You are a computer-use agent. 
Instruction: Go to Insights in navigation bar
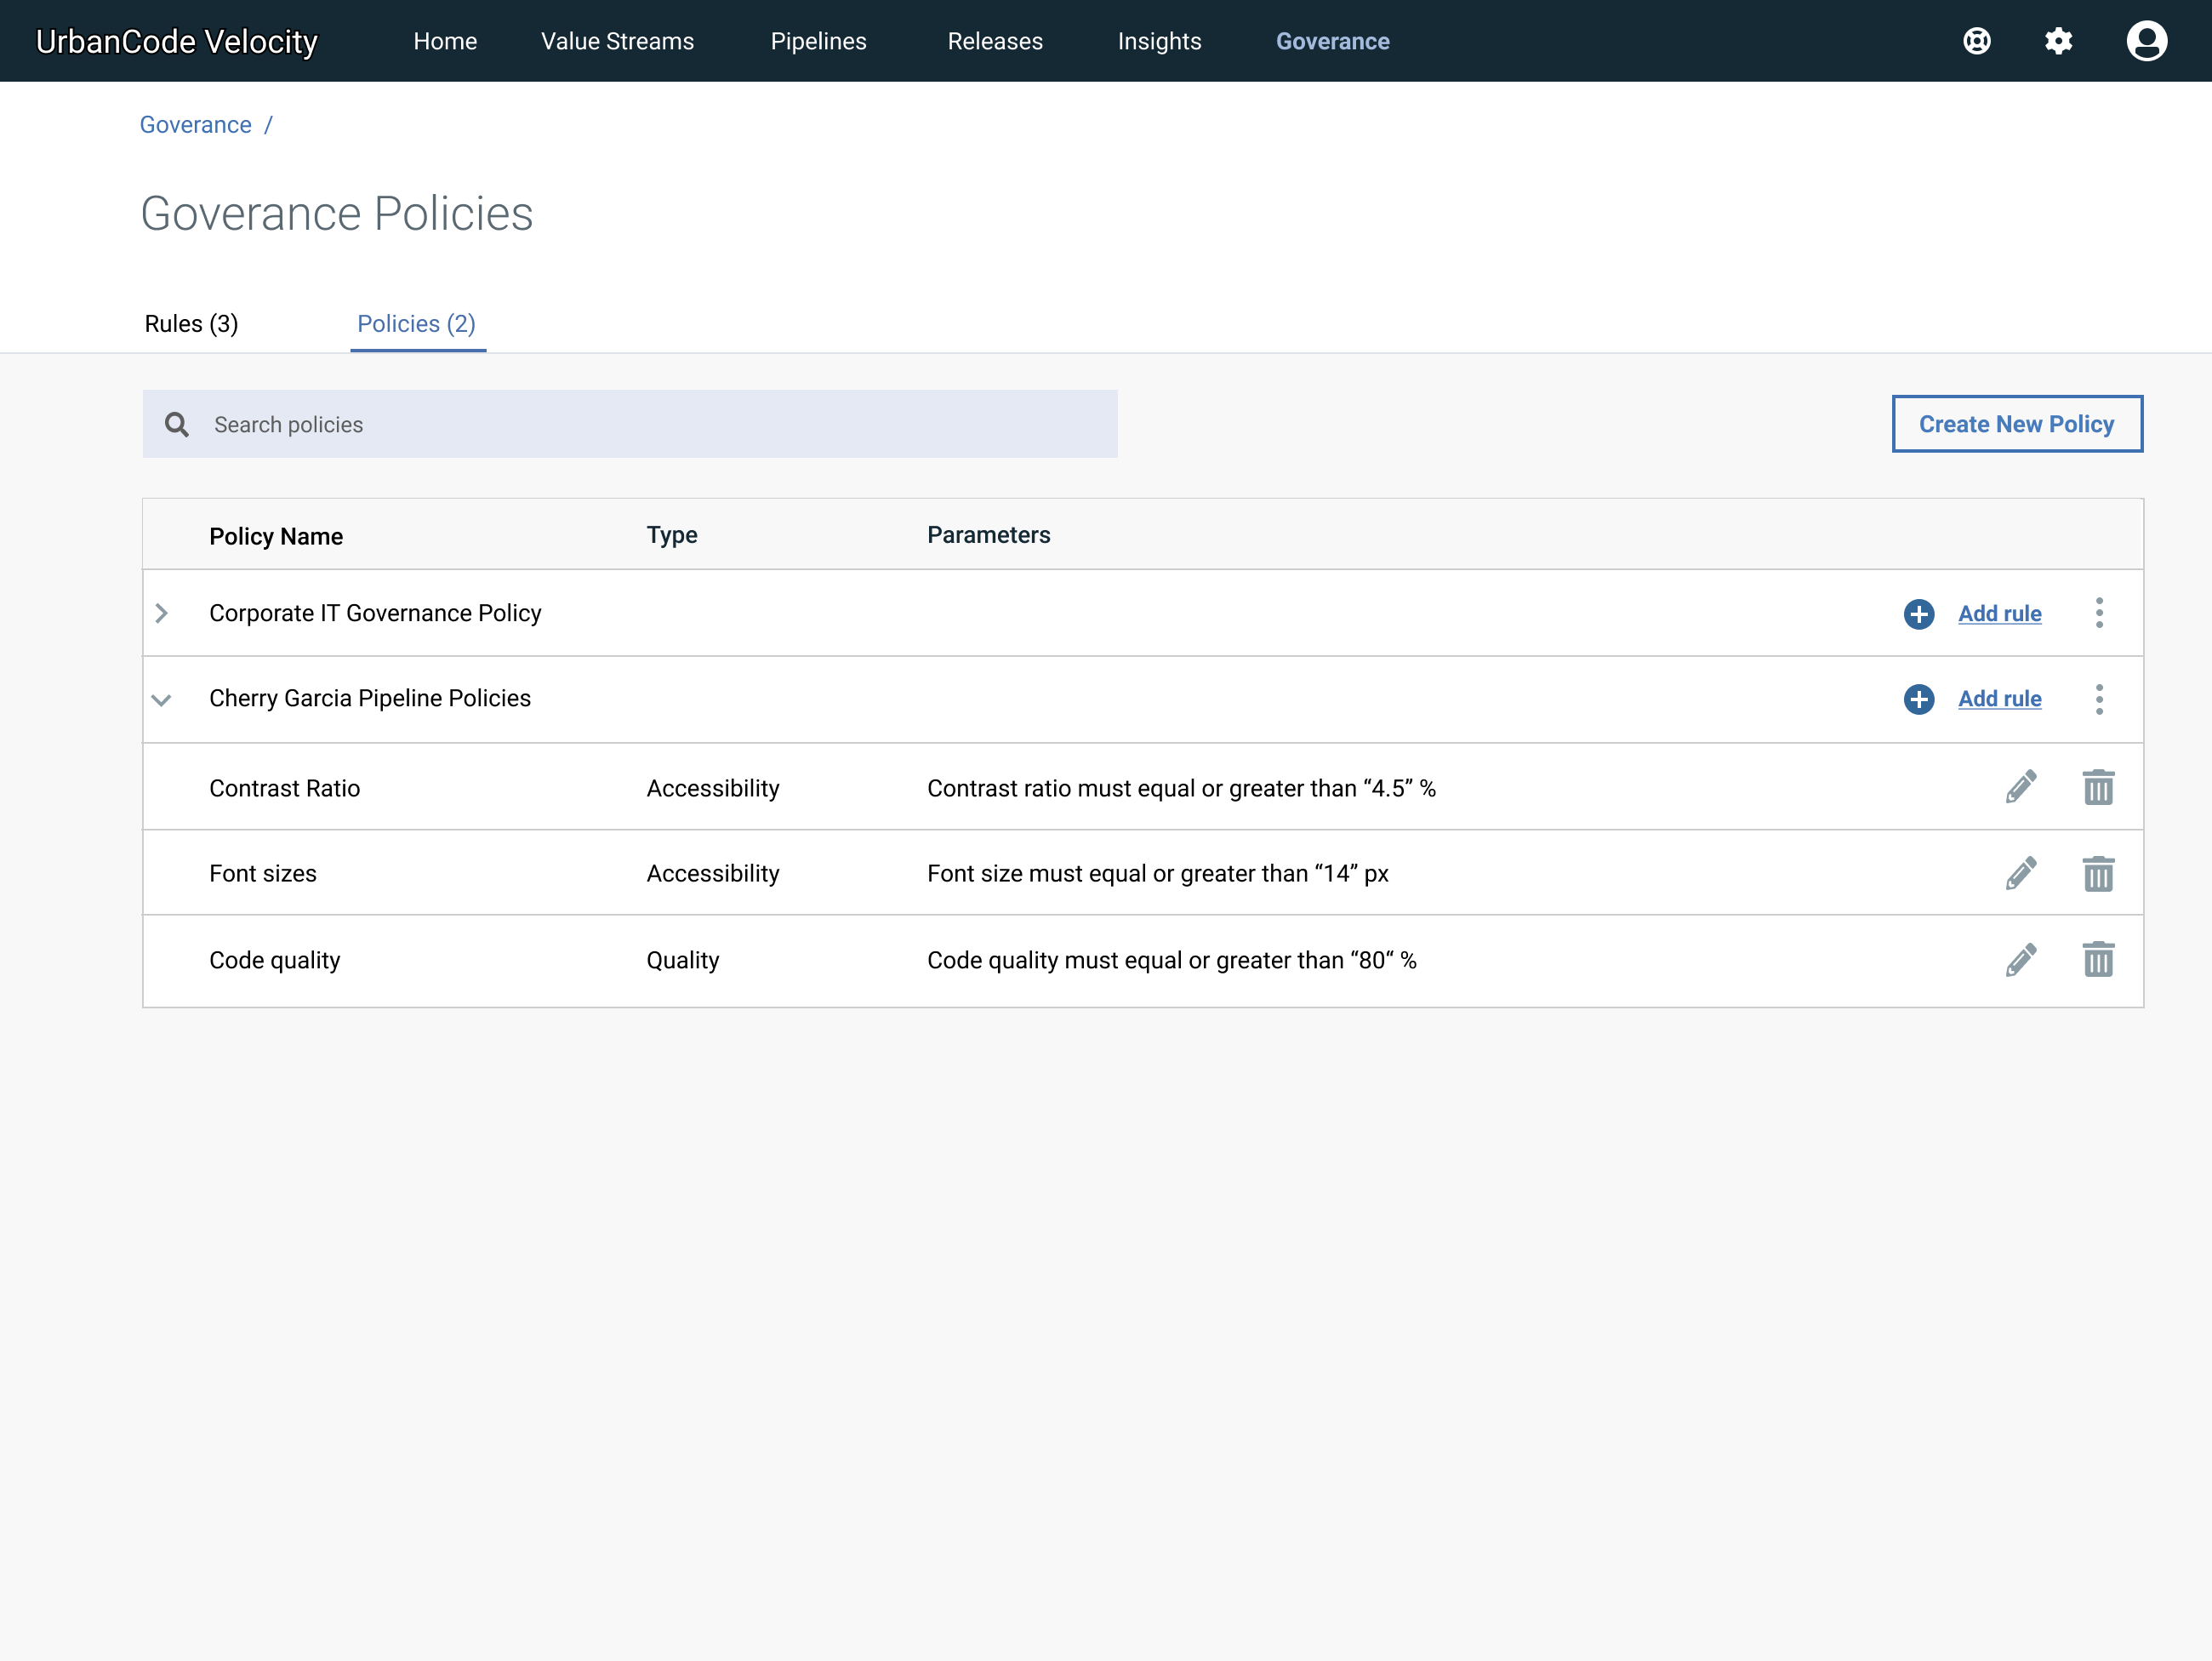tap(1159, 41)
